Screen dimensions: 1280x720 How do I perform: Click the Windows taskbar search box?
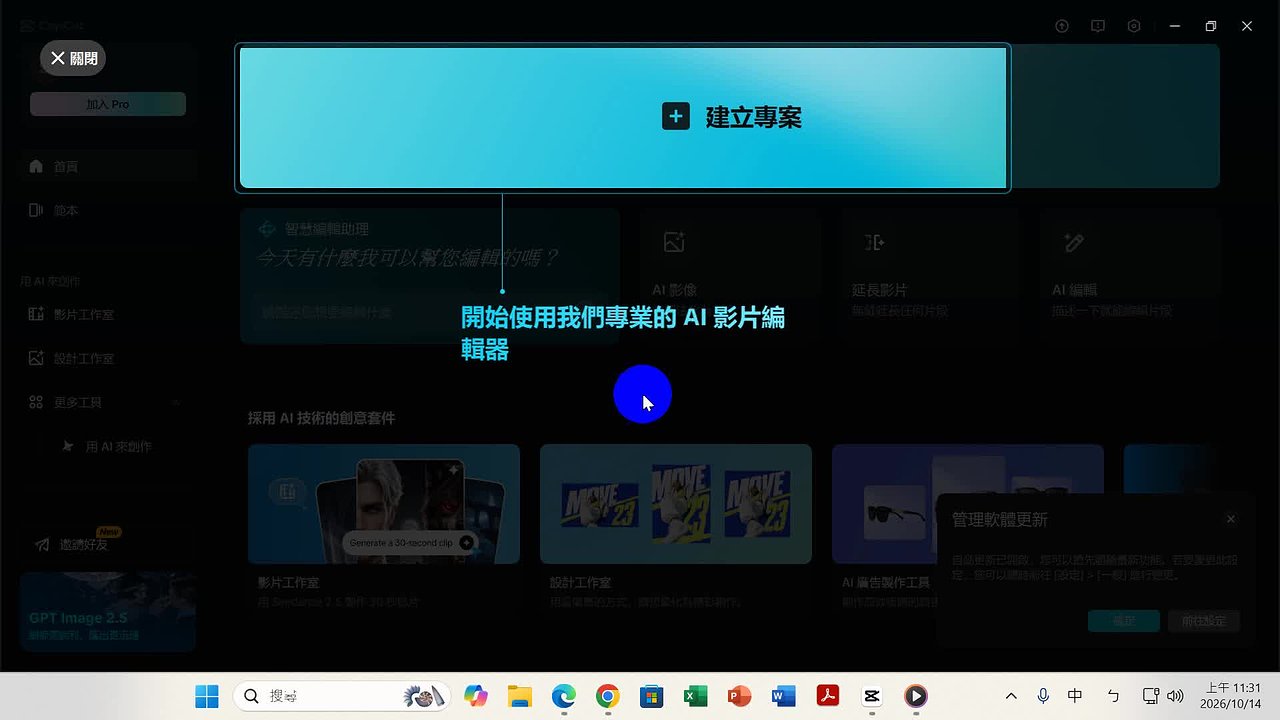tap(341, 696)
